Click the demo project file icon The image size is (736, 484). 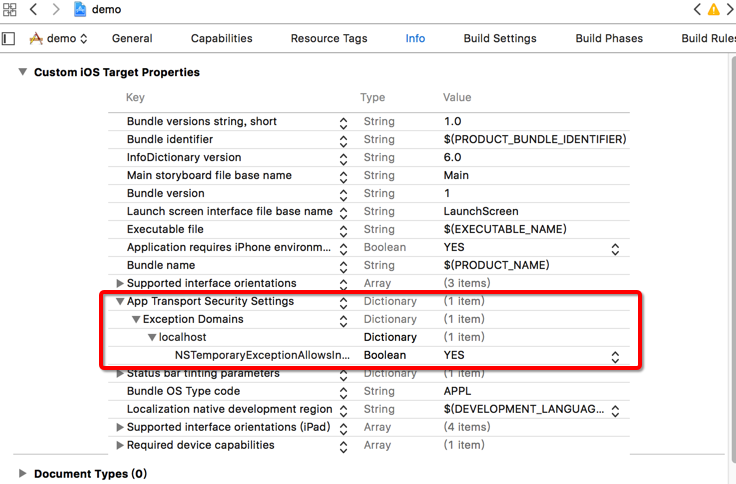tap(80, 10)
